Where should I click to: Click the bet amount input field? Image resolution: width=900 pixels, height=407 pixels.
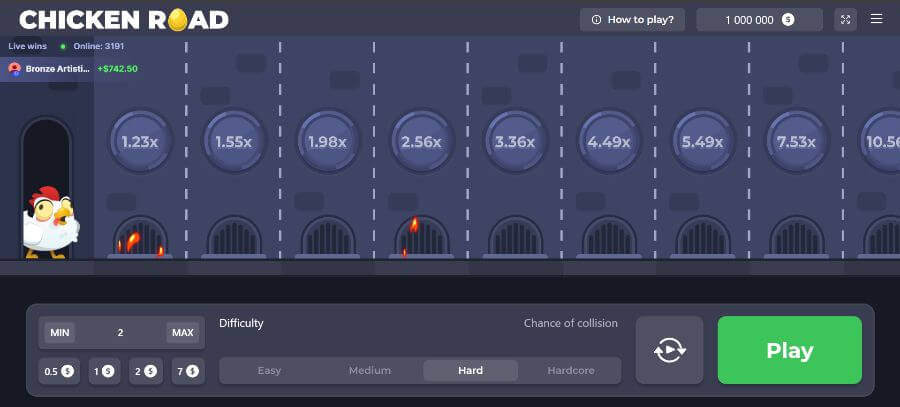point(121,333)
